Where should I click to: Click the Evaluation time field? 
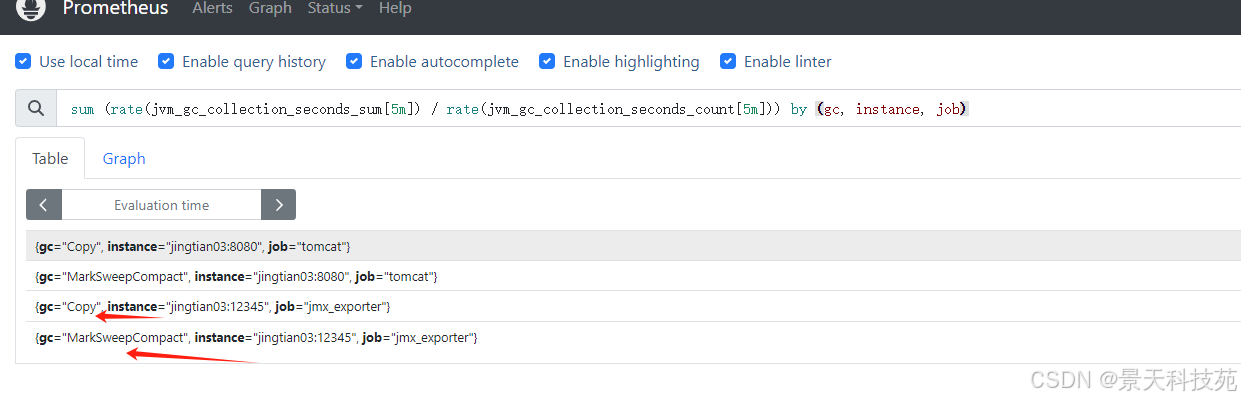pyautogui.click(x=161, y=205)
